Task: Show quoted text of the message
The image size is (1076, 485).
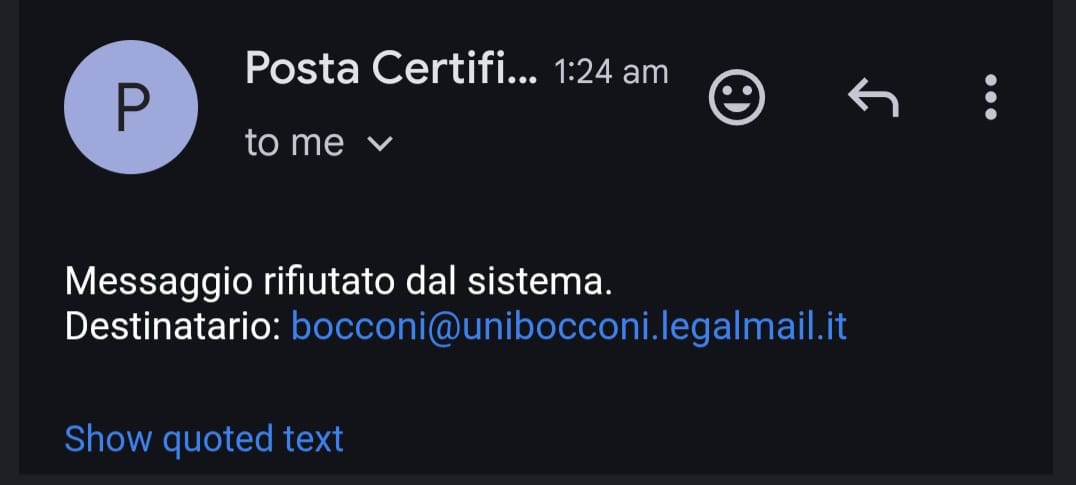Action: click(204, 439)
